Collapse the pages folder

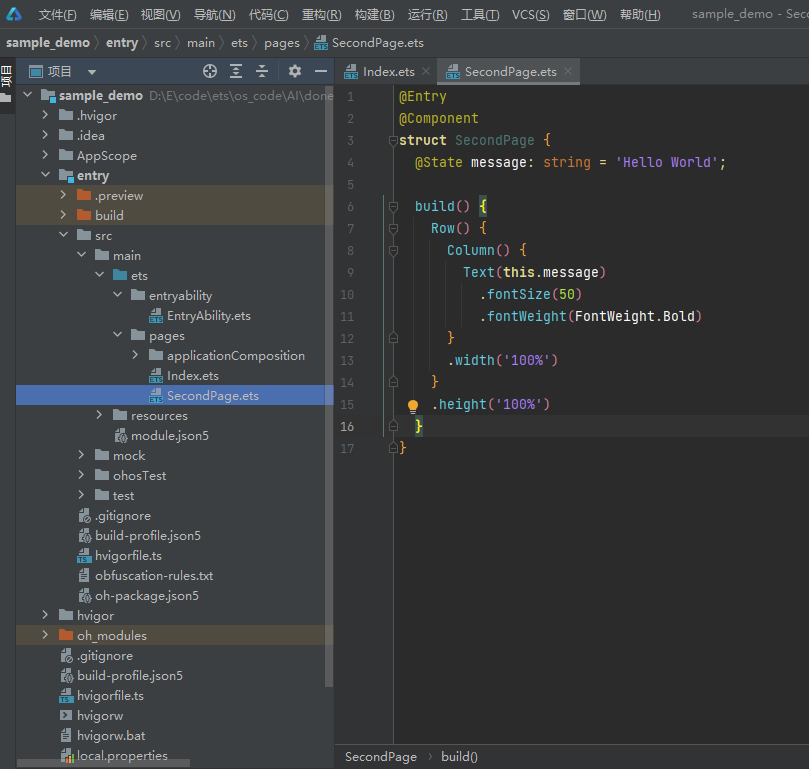click(x=118, y=335)
